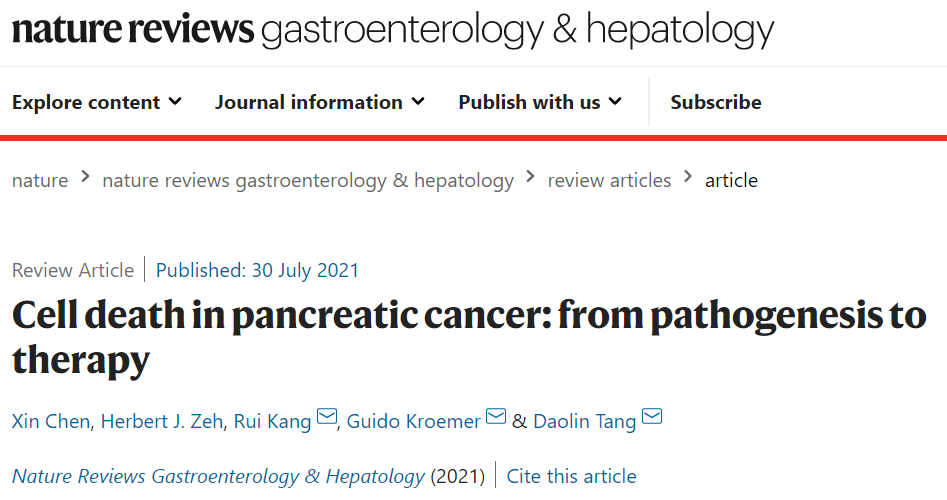Navigate to review articles breadcrumb
The height and width of the screenshot is (500, 947).
coord(609,181)
